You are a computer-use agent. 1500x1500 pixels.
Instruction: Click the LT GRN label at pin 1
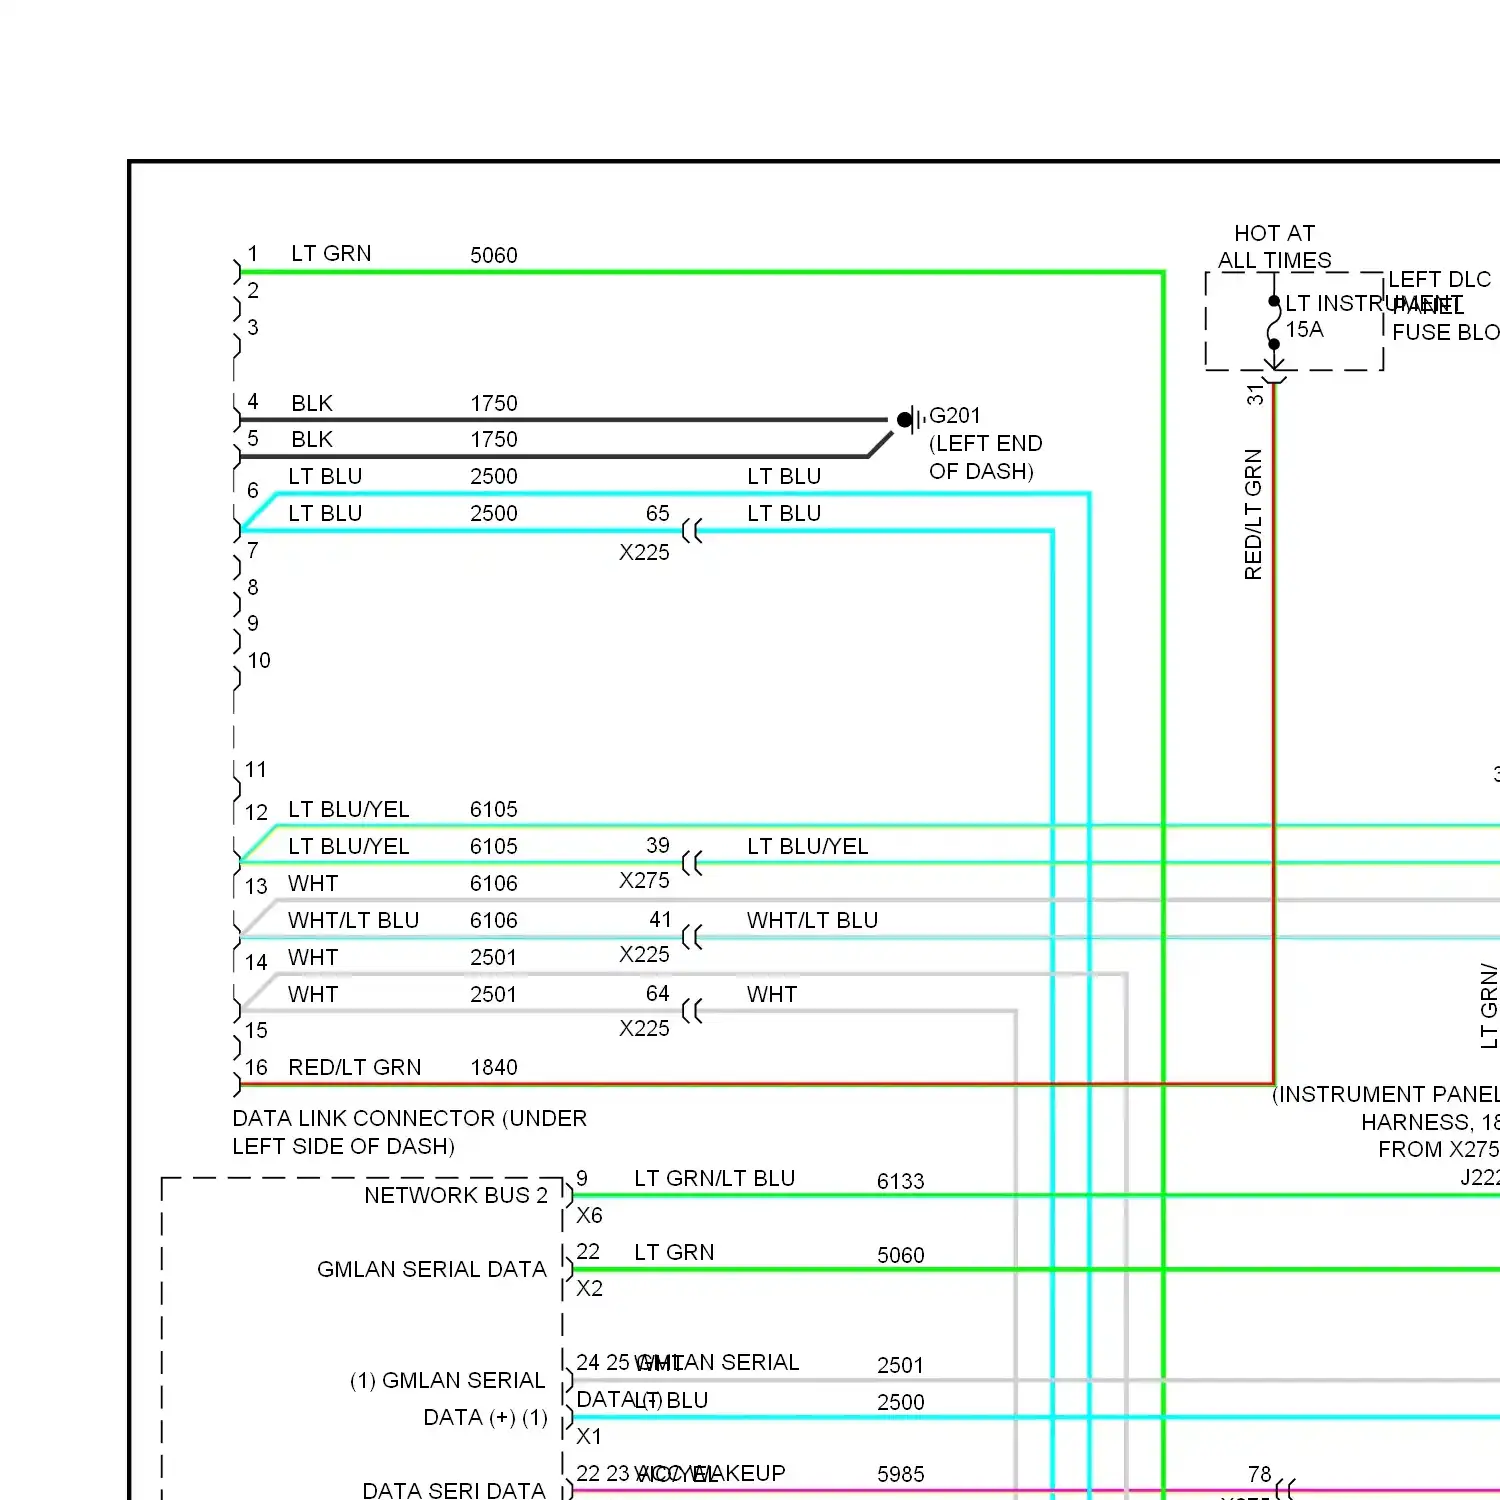pyautogui.click(x=331, y=253)
